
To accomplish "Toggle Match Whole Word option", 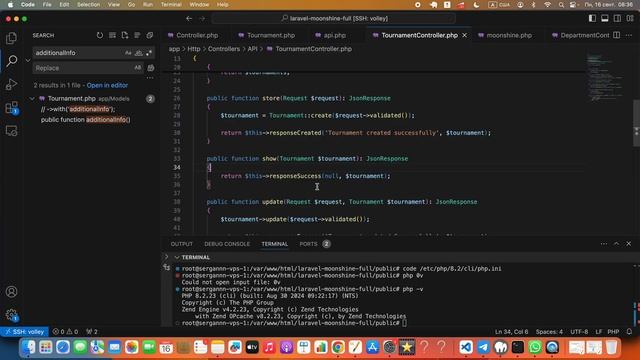I will tap(139, 53).
